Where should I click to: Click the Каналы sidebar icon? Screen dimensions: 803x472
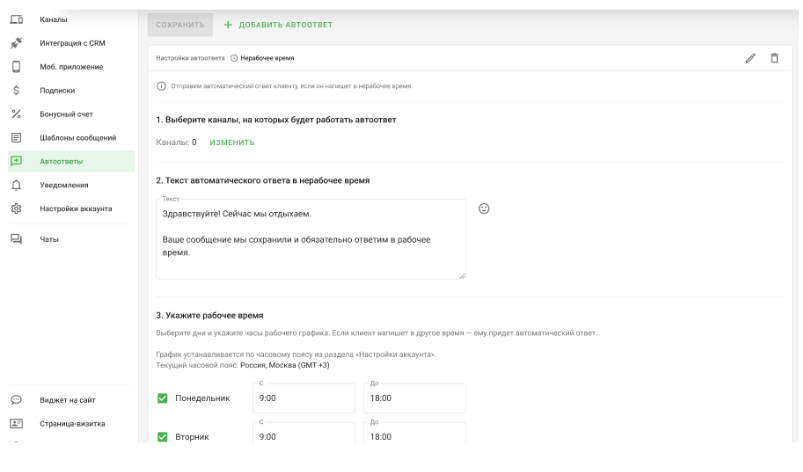(x=16, y=20)
